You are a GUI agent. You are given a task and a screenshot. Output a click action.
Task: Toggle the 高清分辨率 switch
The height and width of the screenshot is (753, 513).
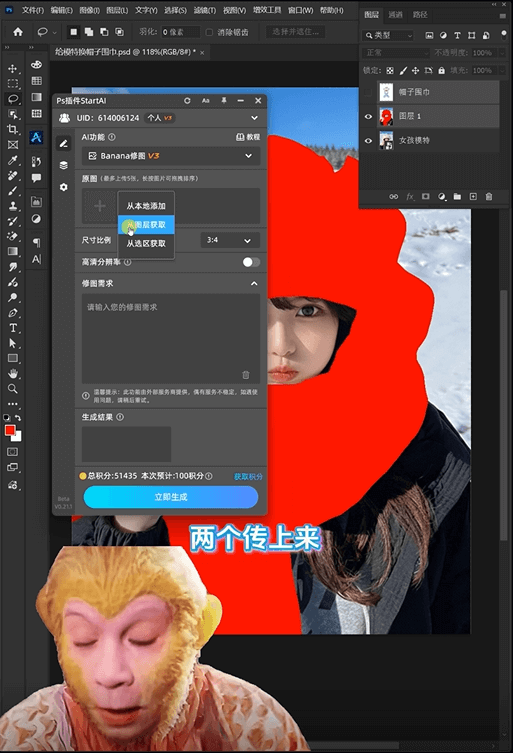(x=251, y=262)
